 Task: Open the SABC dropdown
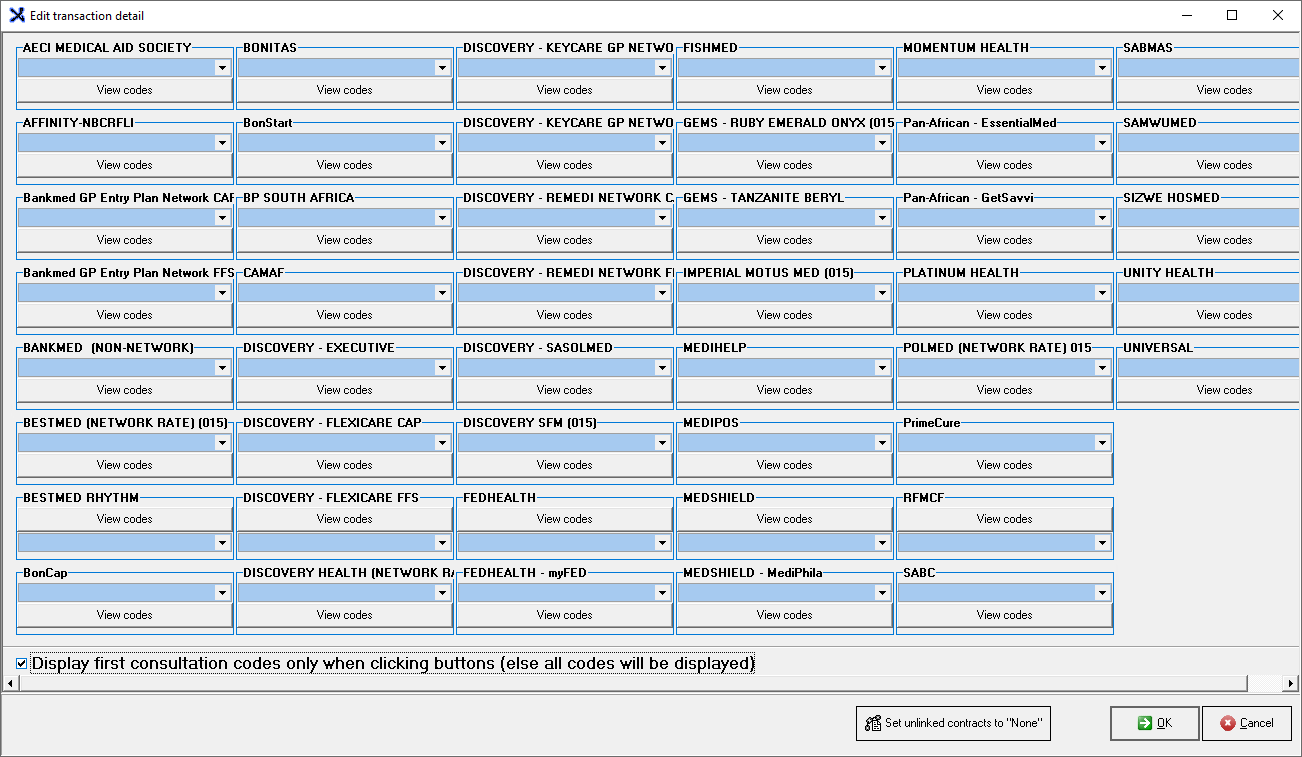(x=1102, y=593)
